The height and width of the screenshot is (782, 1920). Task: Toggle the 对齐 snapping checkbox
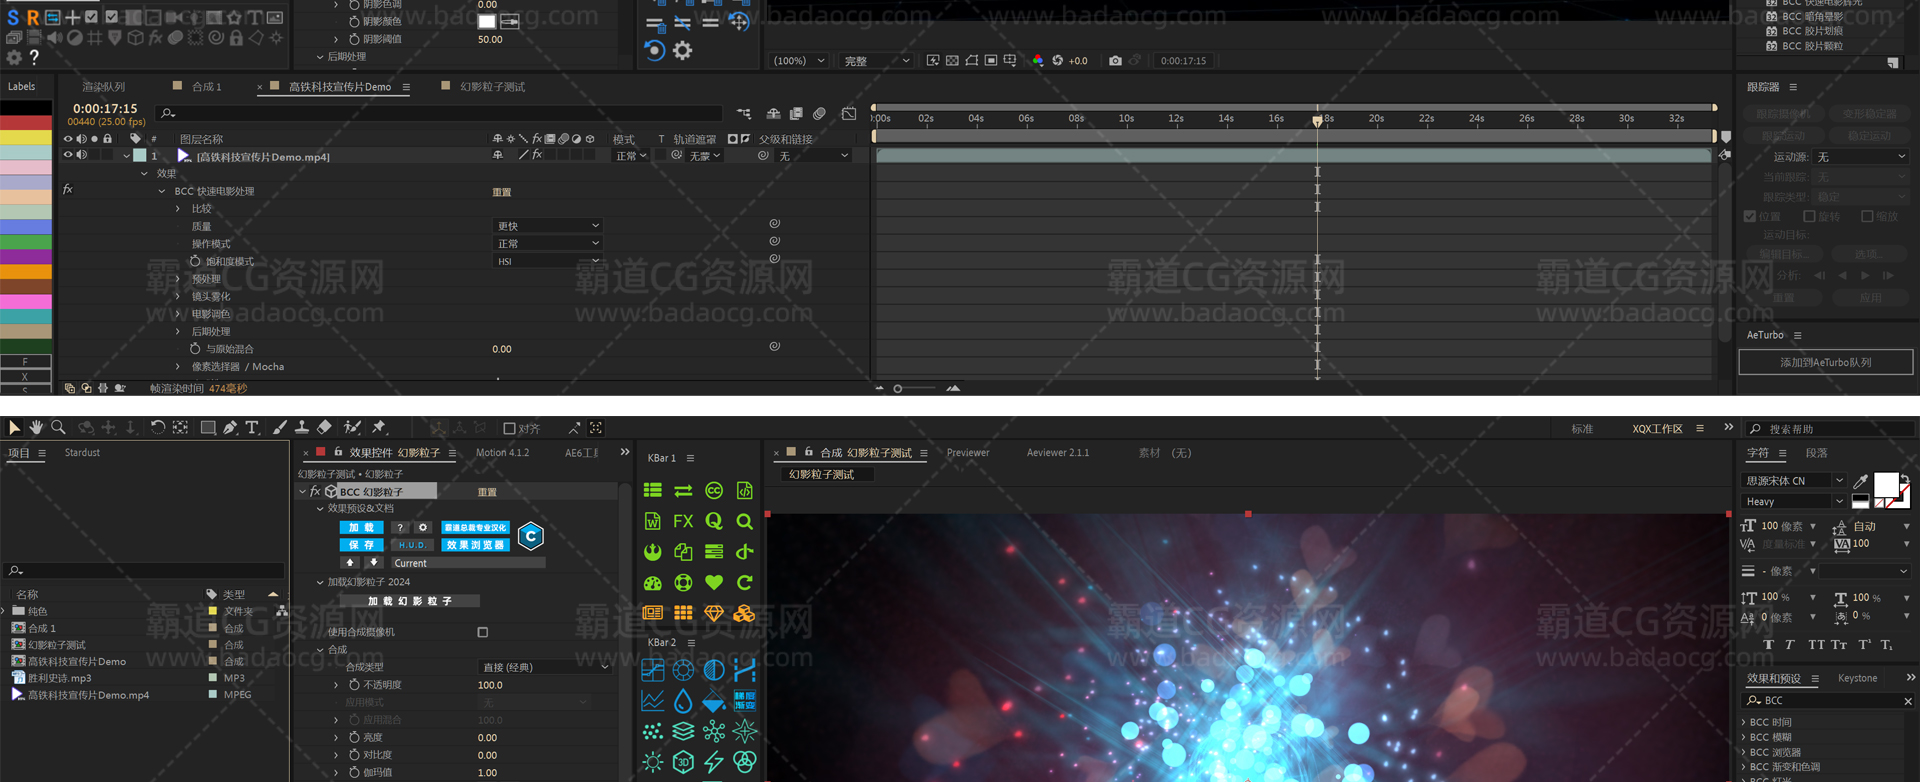(509, 429)
